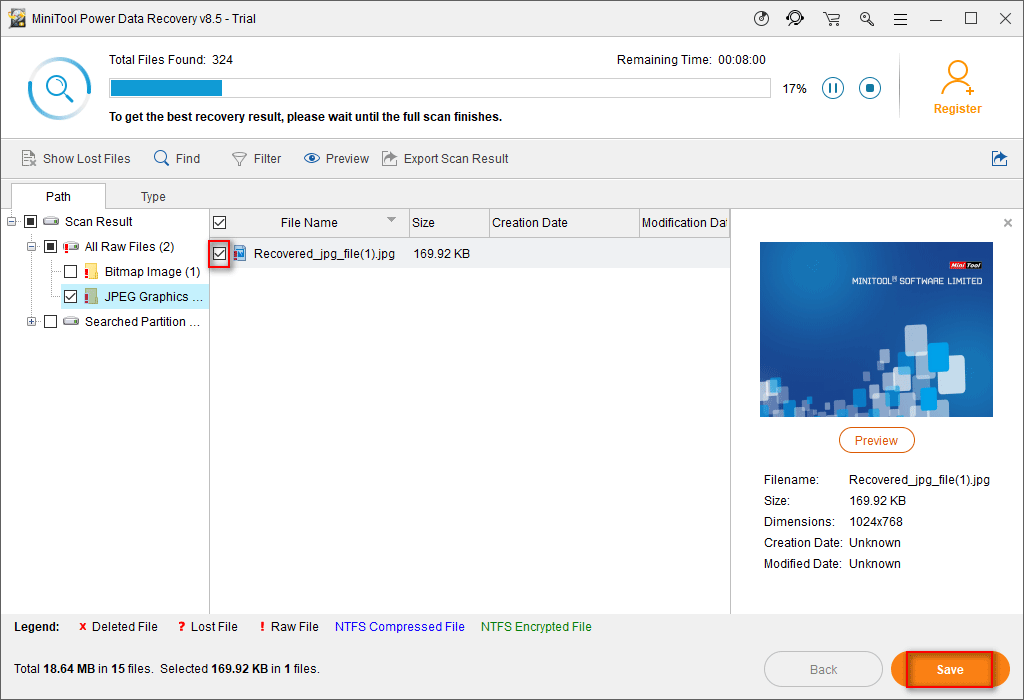Click the Bitmap Image file-type icon
This screenshot has height=700, width=1024.
pyautogui.click(x=91, y=272)
